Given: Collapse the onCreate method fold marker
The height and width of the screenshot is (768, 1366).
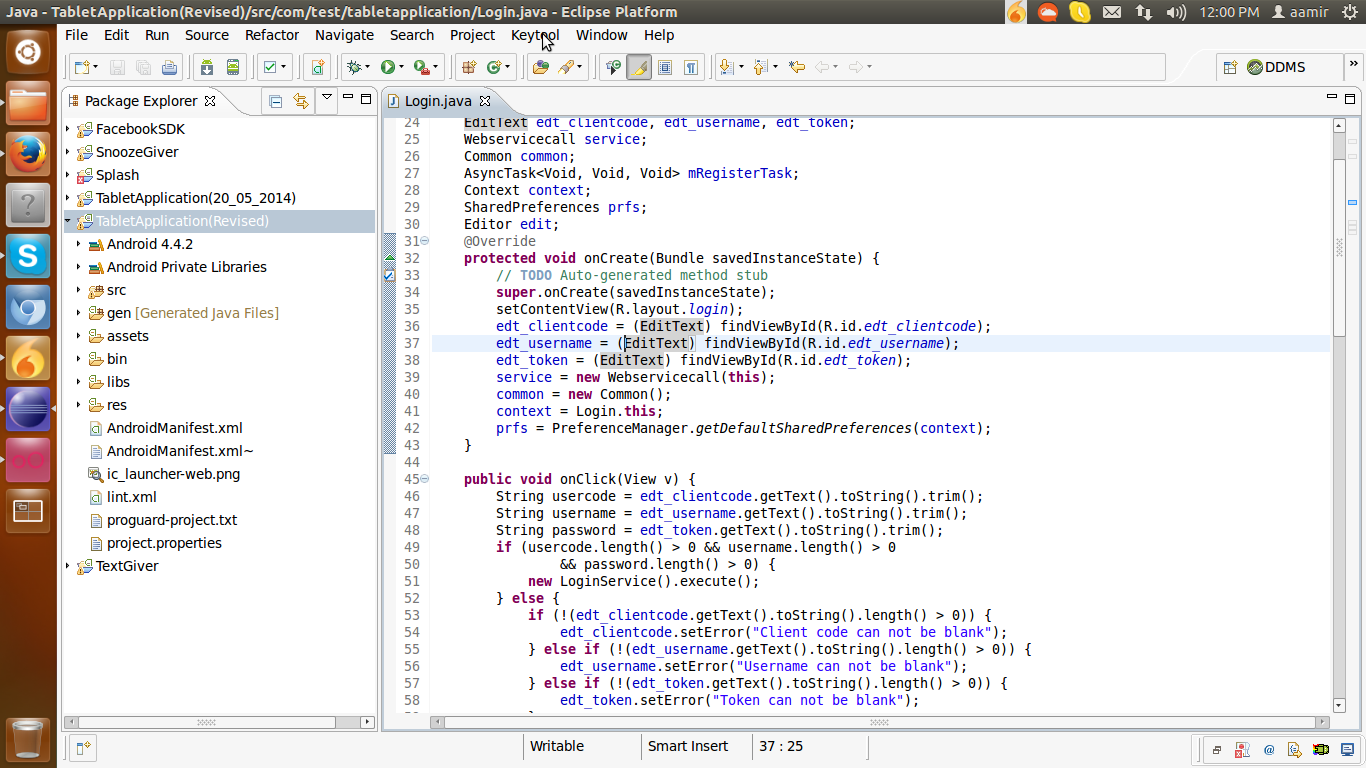Looking at the screenshot, I should [x=425, y=241].
